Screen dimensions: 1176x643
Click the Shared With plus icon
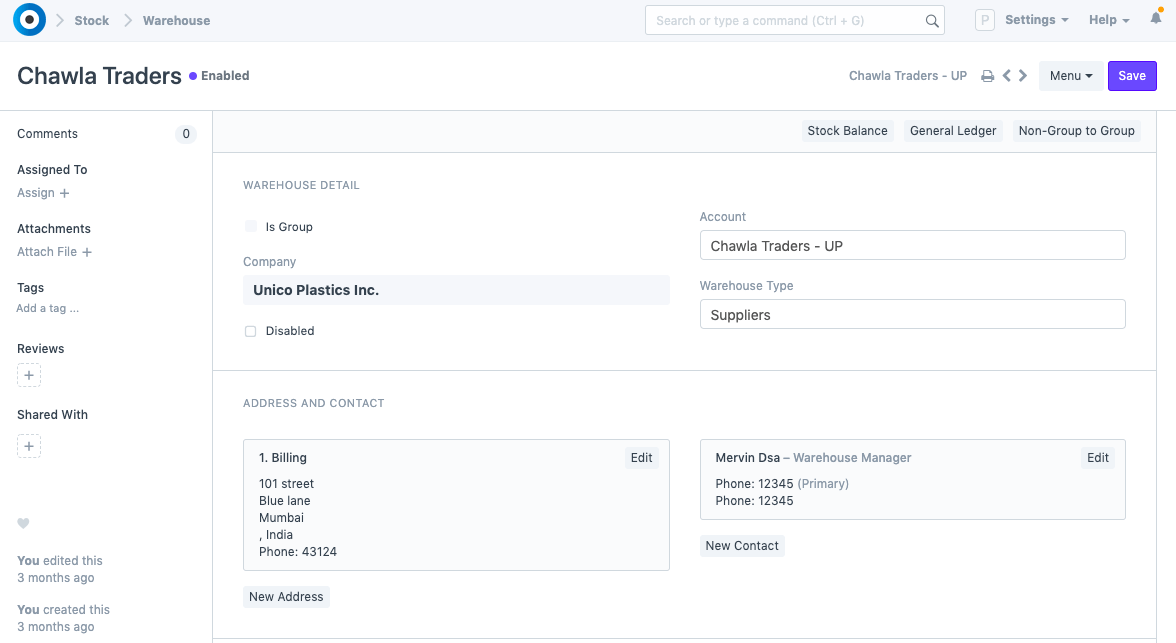coord(29,446)
